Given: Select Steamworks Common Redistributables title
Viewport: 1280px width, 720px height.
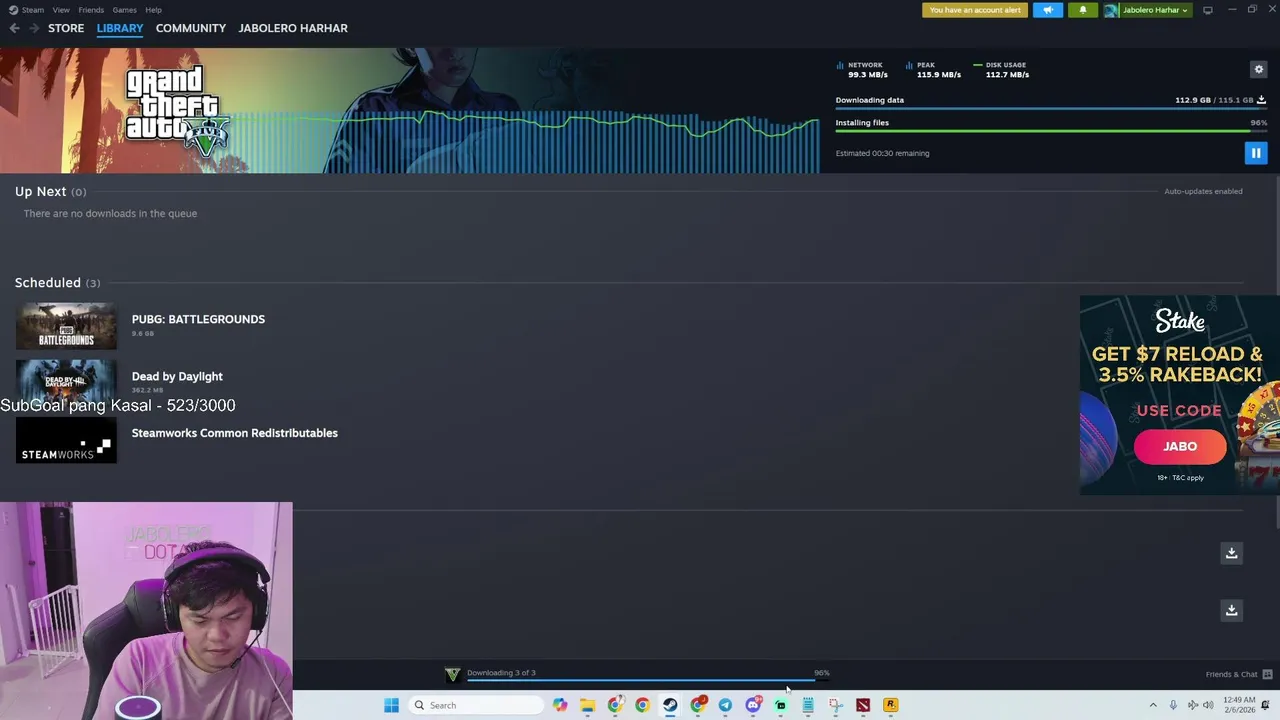Looking at the screenshot, I should tap(235, 433).
